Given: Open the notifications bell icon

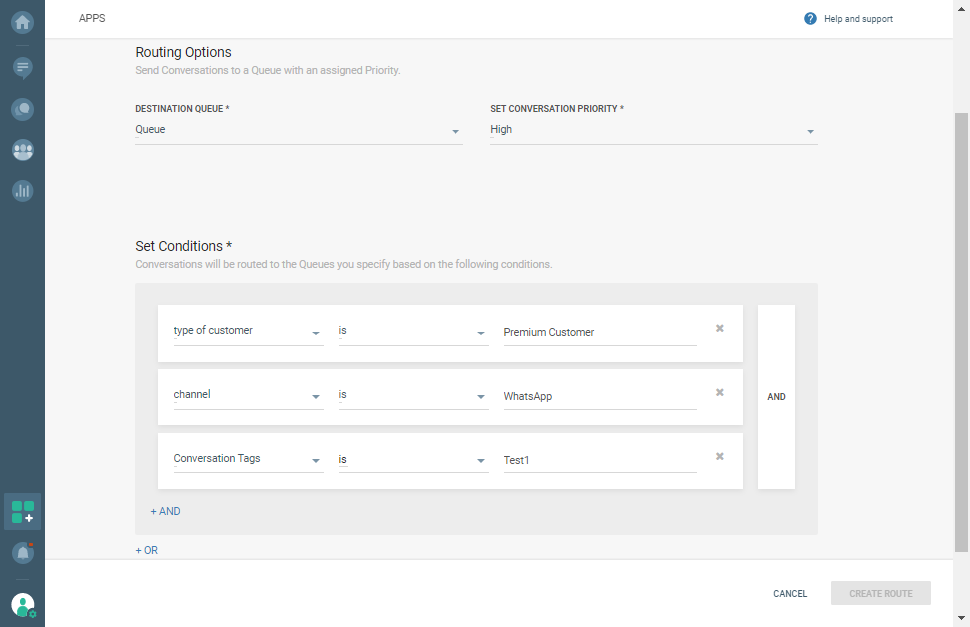Looking at the screenshot, I should pos(22,552).
